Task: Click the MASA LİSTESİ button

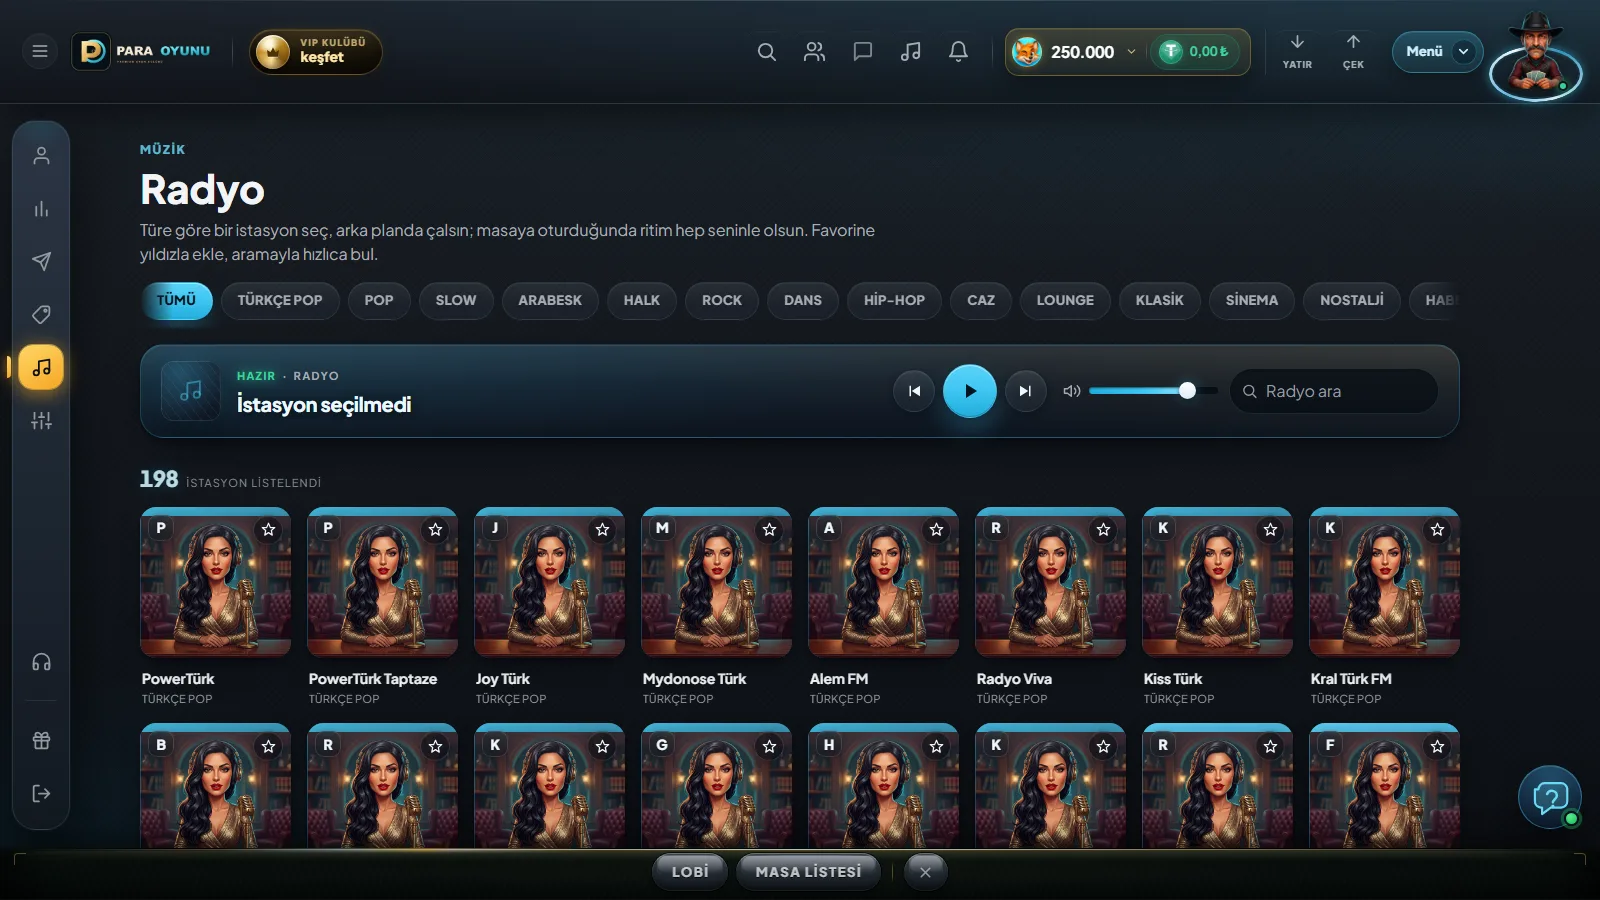Action: coord(808,872)
